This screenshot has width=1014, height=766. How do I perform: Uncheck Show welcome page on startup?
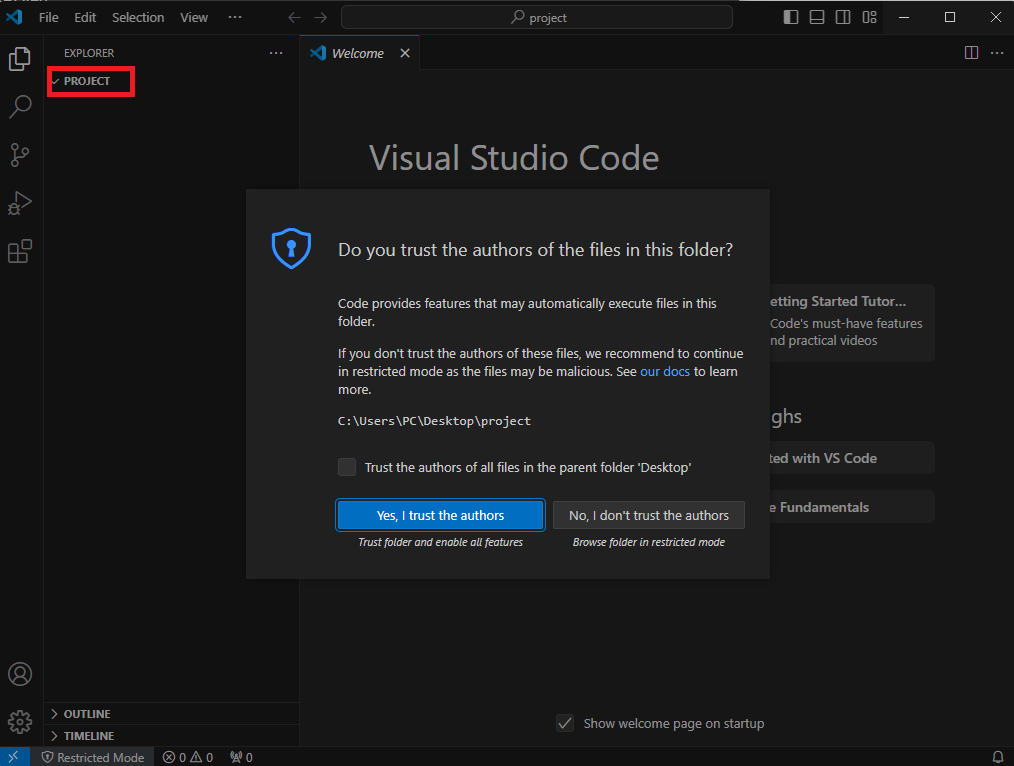565,723
